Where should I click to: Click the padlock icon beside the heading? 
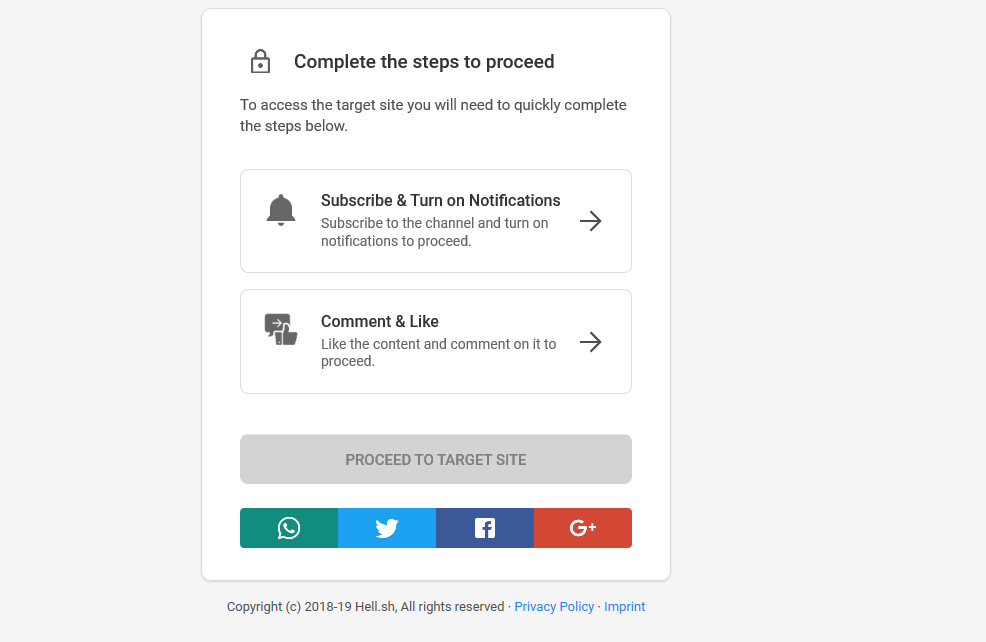click(260, 62)
